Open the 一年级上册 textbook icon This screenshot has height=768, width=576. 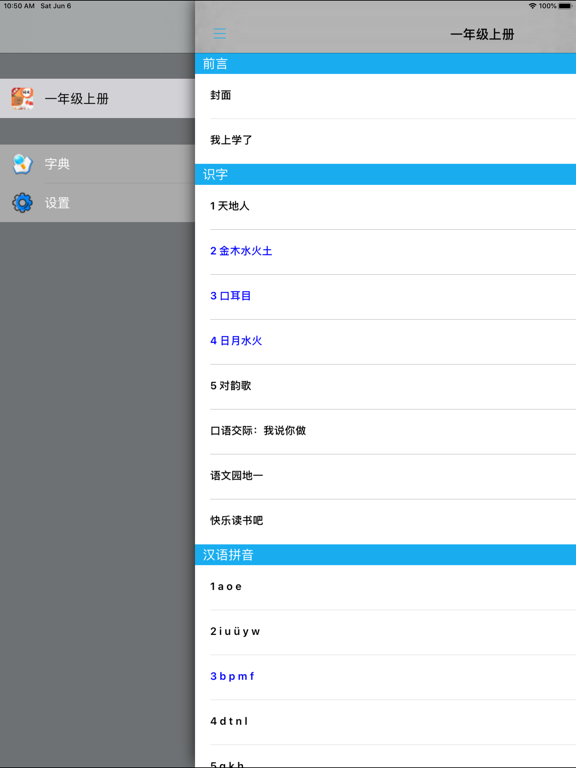click(23, 98)
